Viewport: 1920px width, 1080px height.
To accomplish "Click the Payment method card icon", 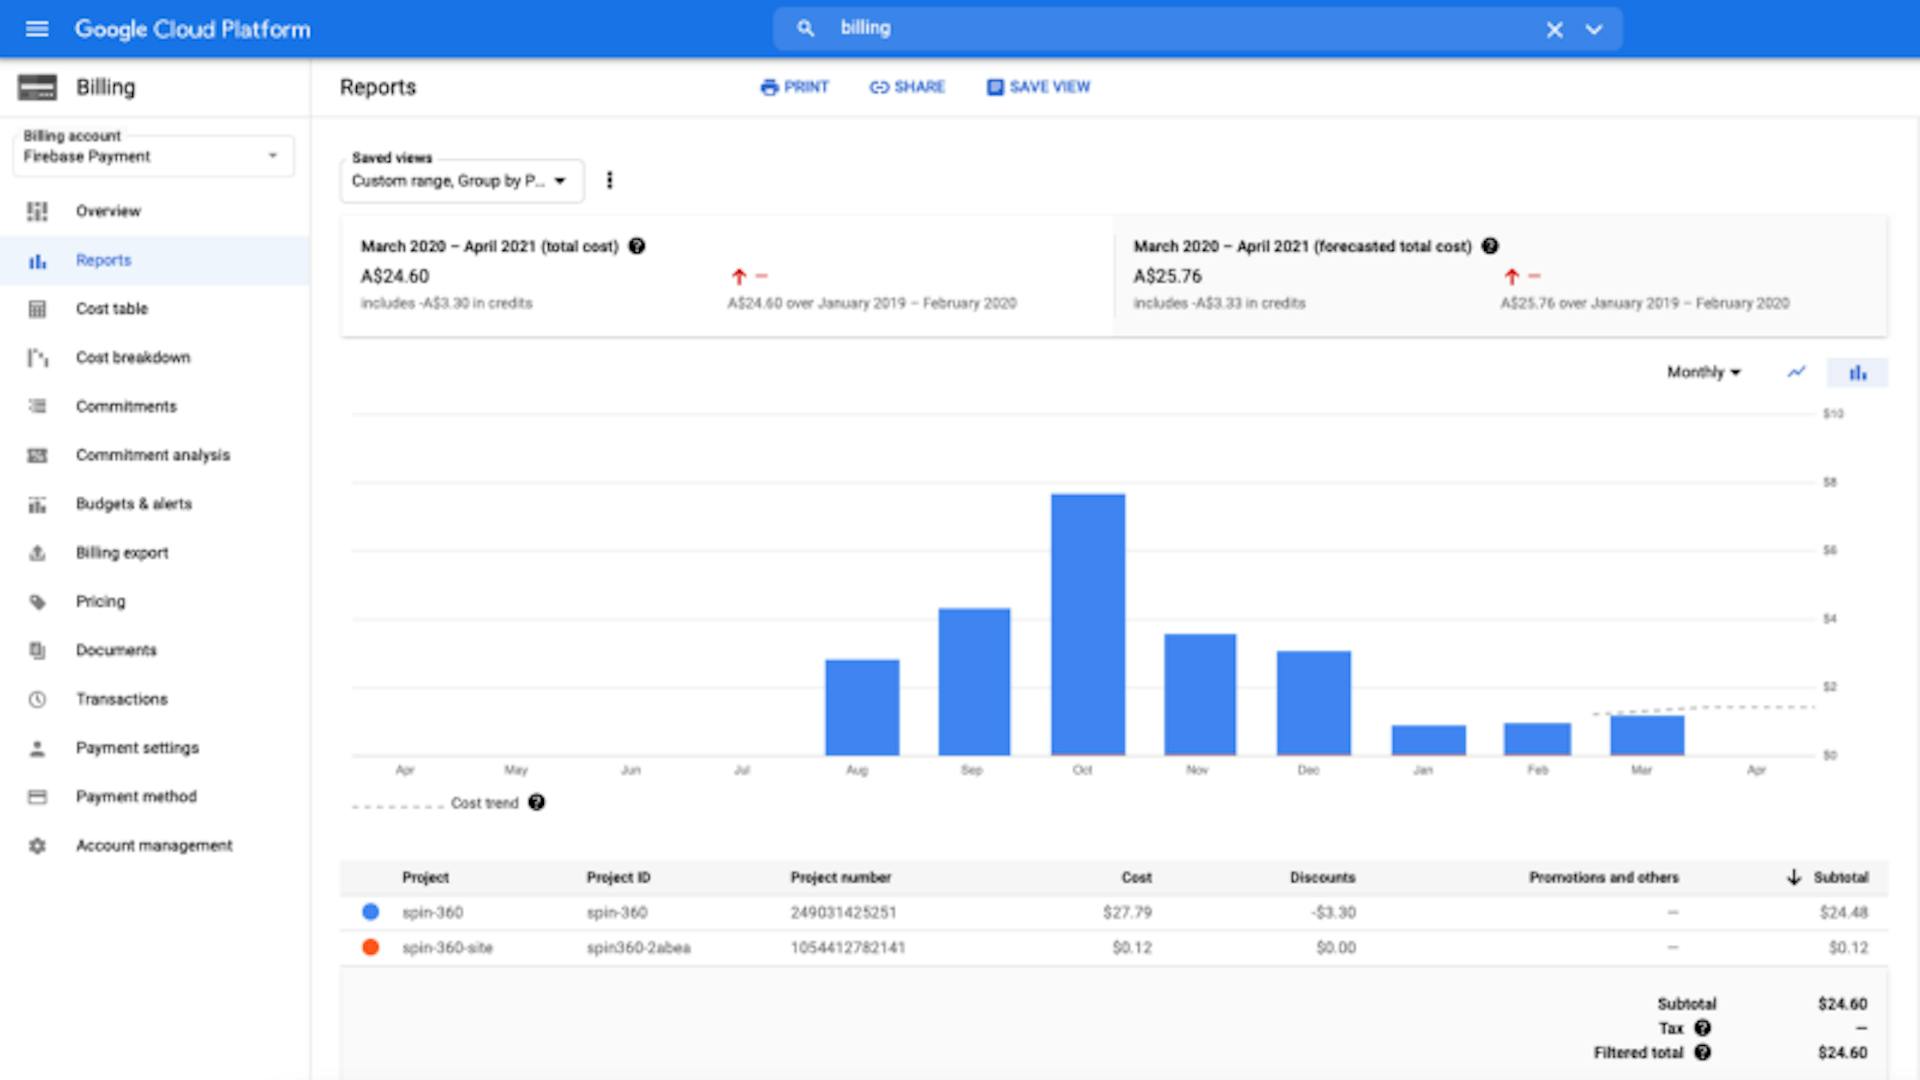I will tap(37, 797).
